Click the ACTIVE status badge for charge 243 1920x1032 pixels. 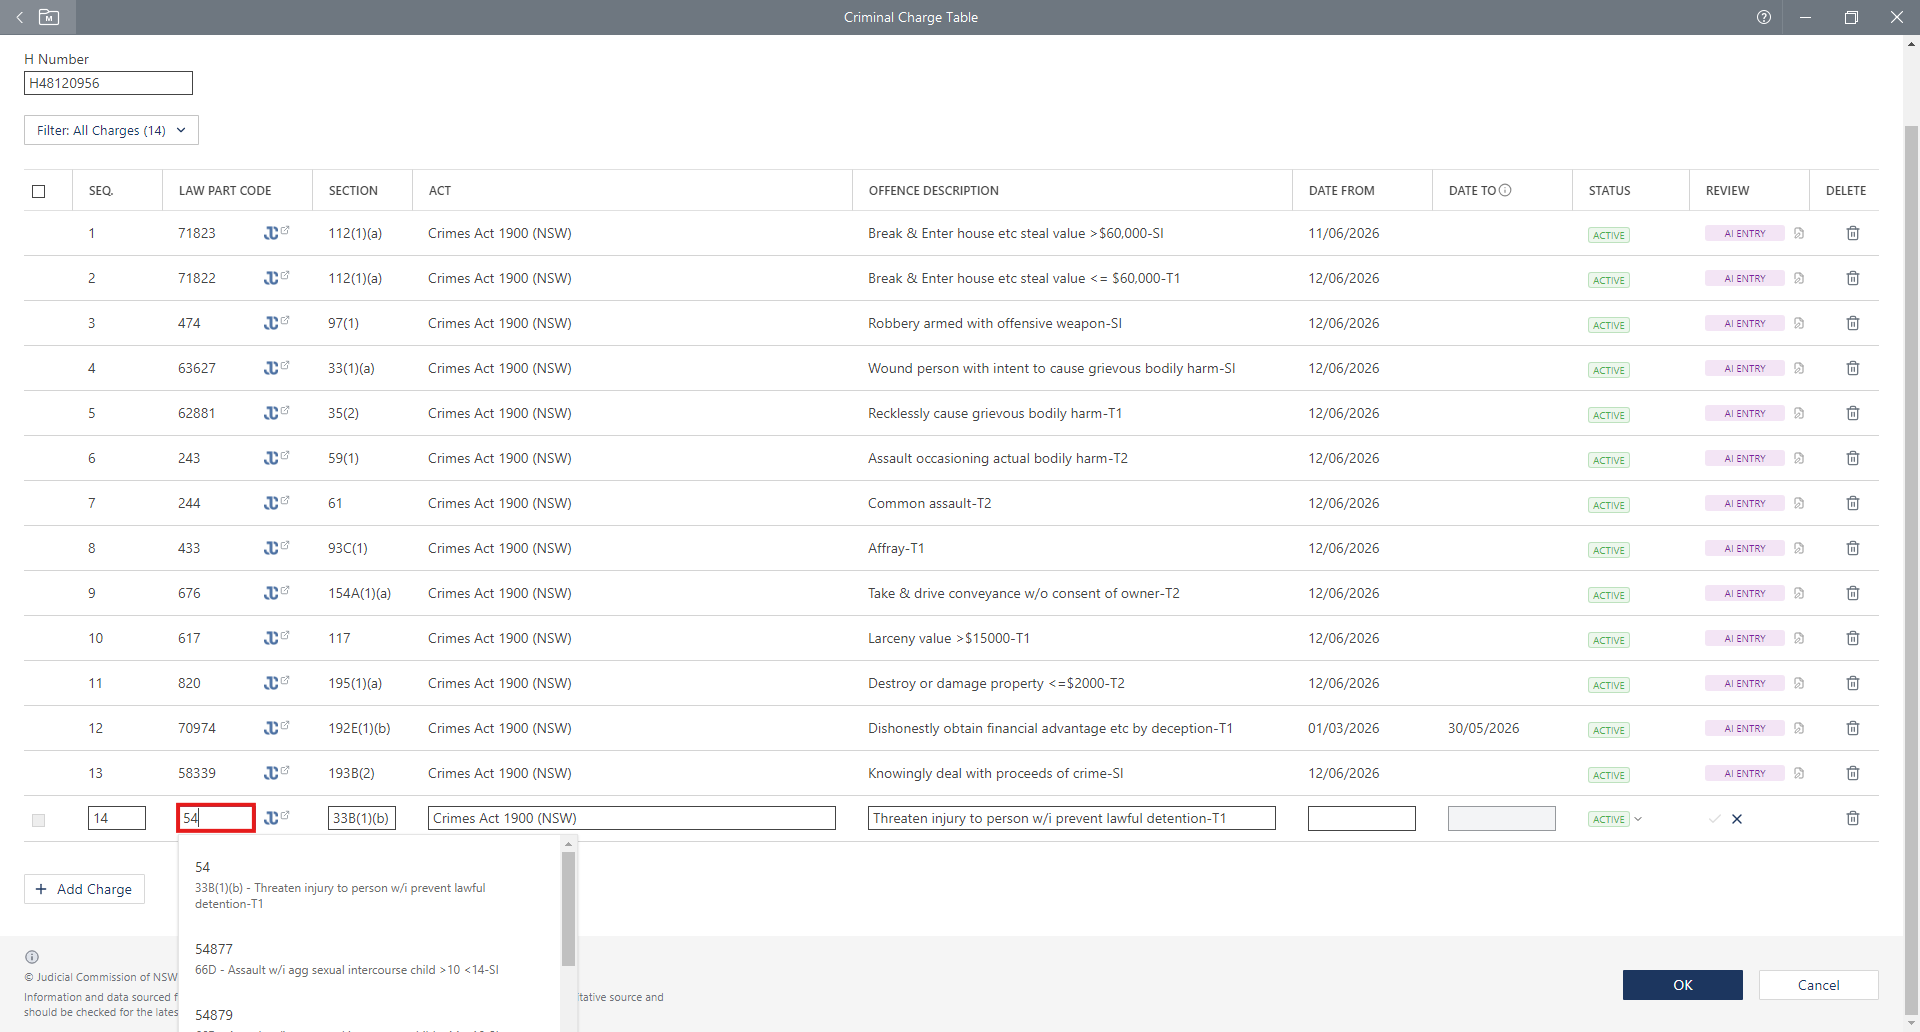coord(1608,460)
